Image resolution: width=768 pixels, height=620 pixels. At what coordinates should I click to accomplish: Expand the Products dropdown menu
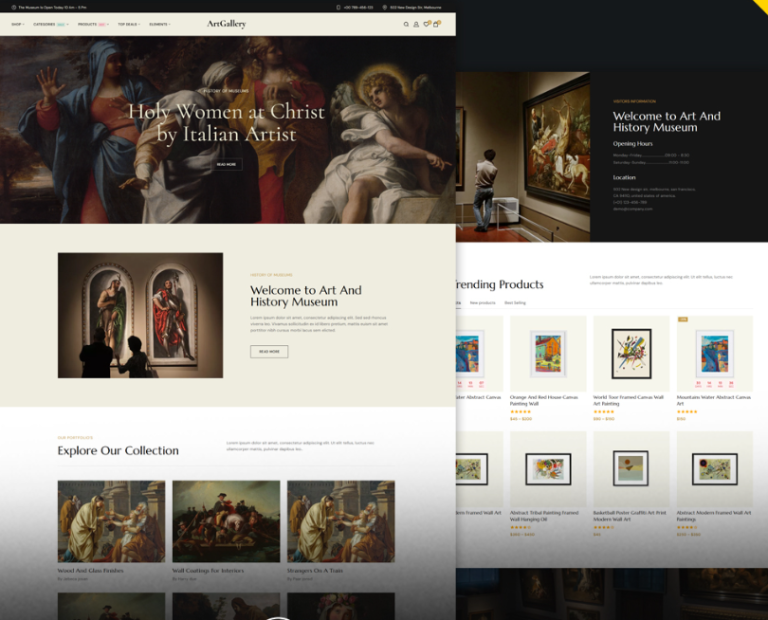click(90, 24)
